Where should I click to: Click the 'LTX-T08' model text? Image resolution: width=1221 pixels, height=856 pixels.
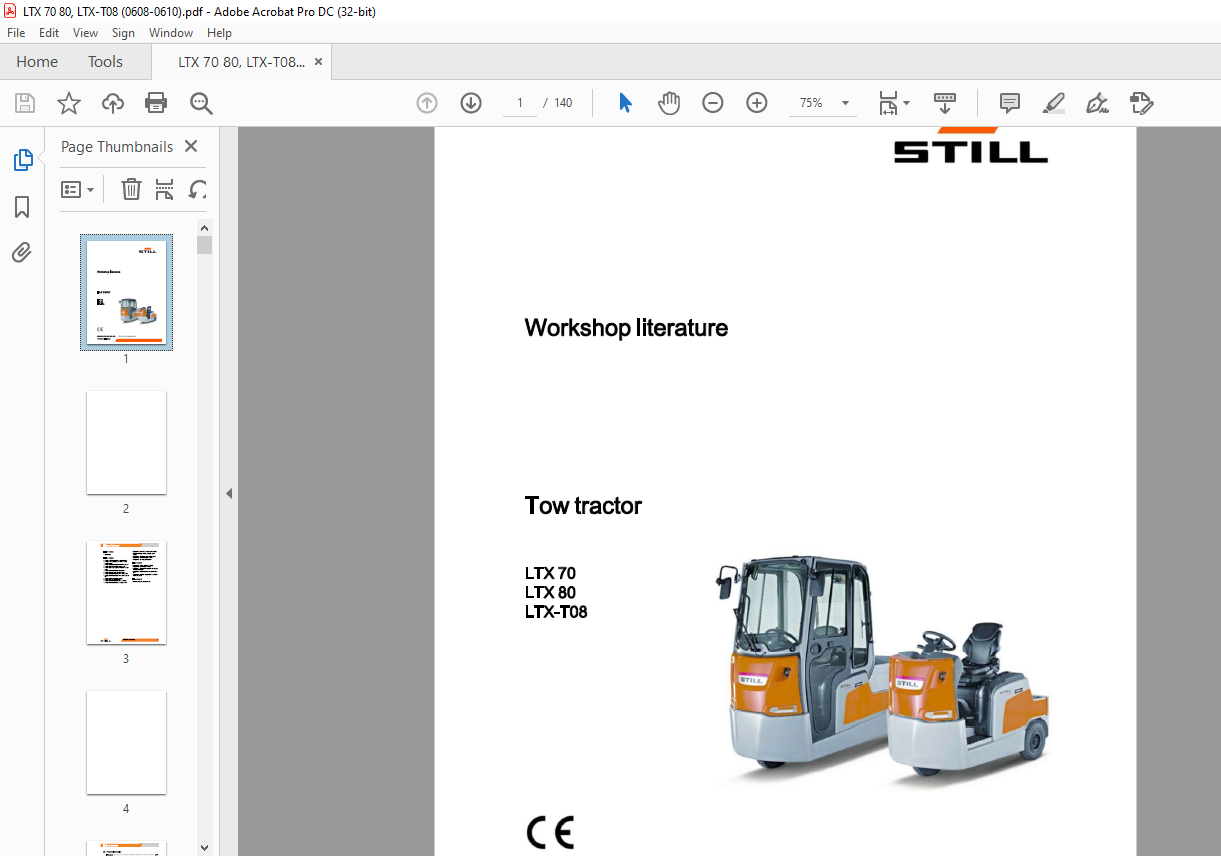click(x=556, y=612)
